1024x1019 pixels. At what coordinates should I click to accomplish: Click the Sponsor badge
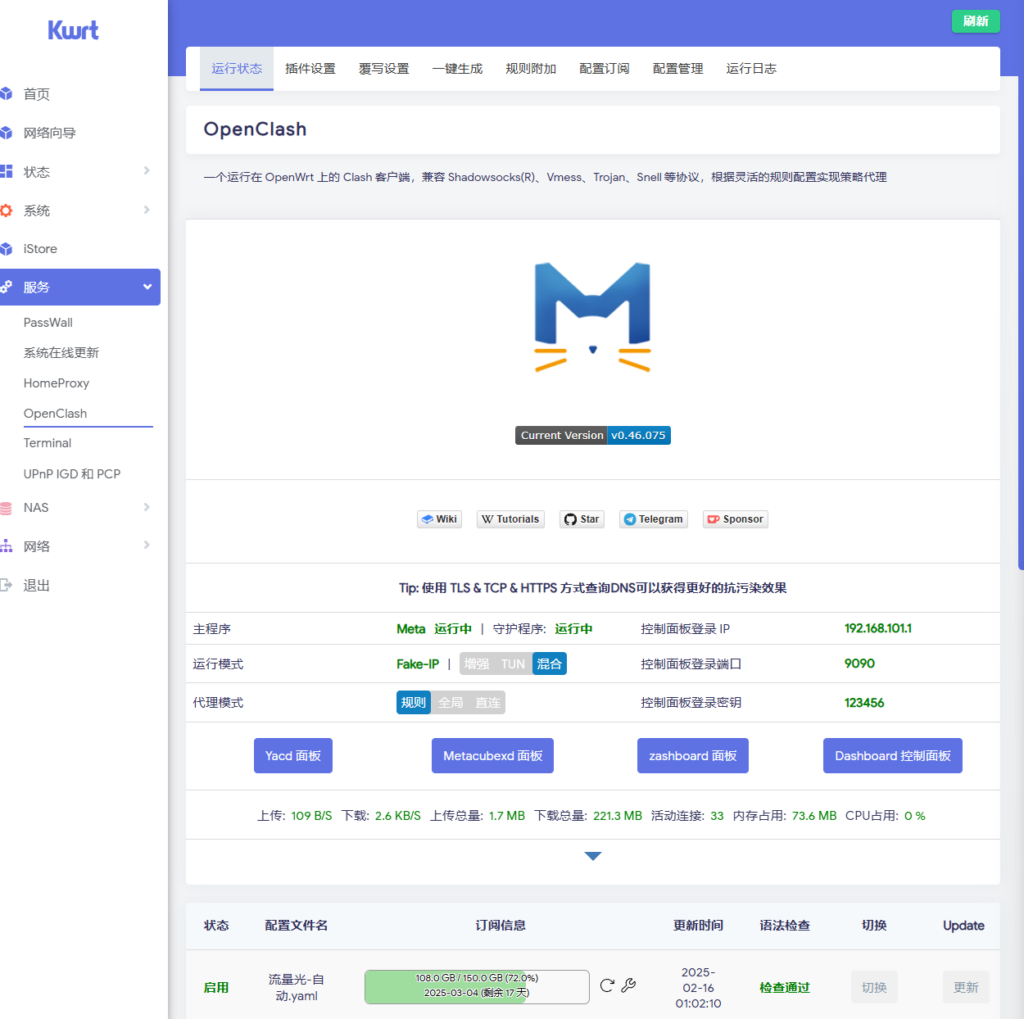point(735,519)
